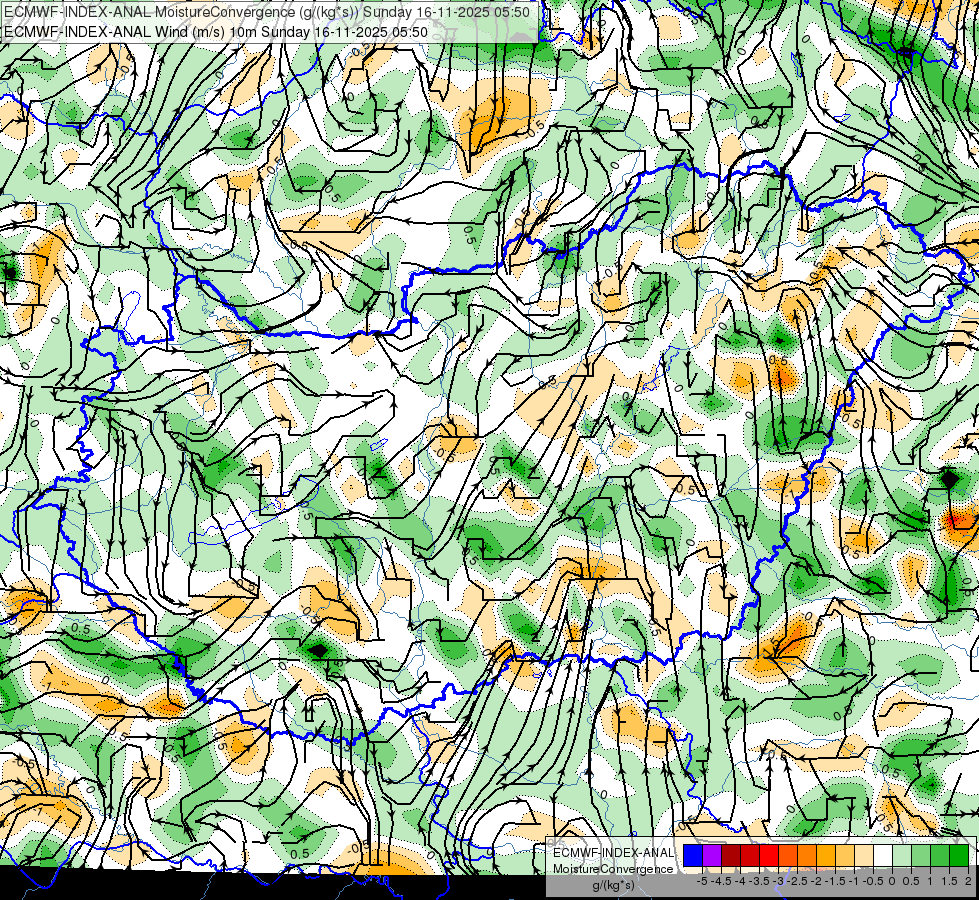This screenshot has height=900, width=979.
Task: Click the legend tick label -1.5
Action: point(835,881)
